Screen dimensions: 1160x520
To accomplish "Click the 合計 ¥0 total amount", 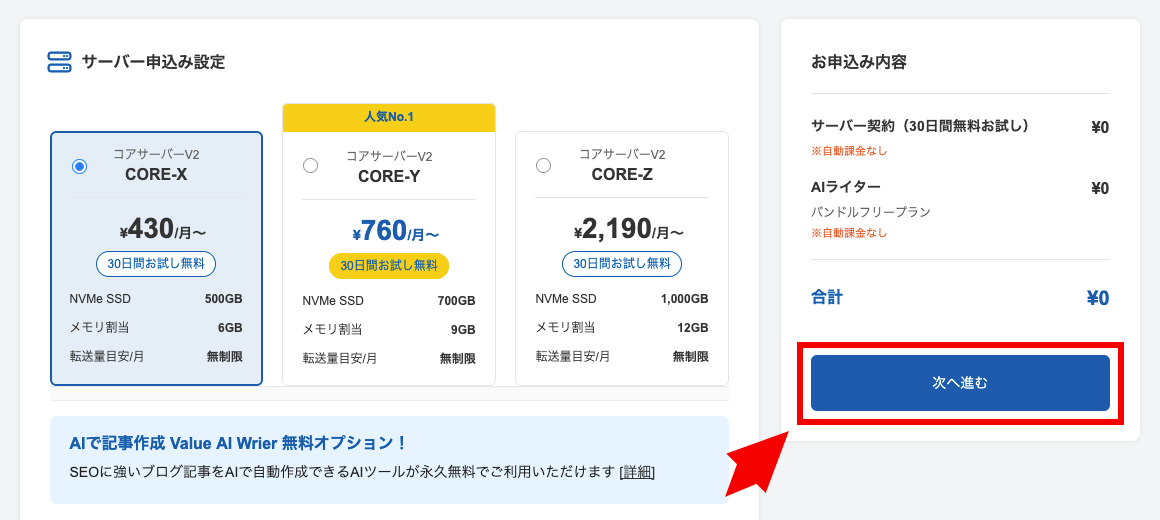I will click(x=1098, y=298).
